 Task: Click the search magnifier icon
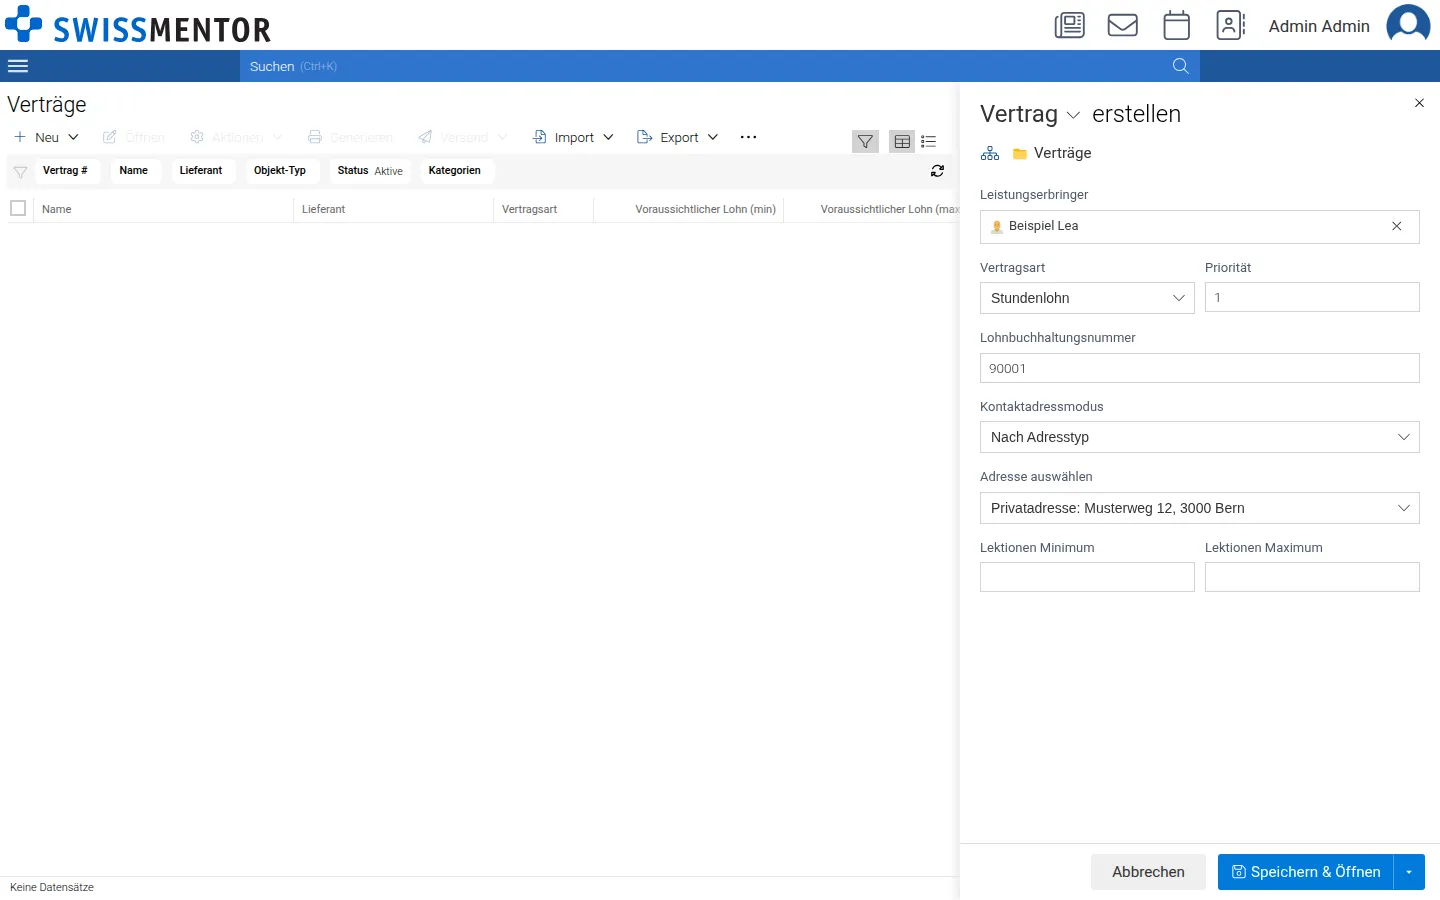click(1180, 66)
